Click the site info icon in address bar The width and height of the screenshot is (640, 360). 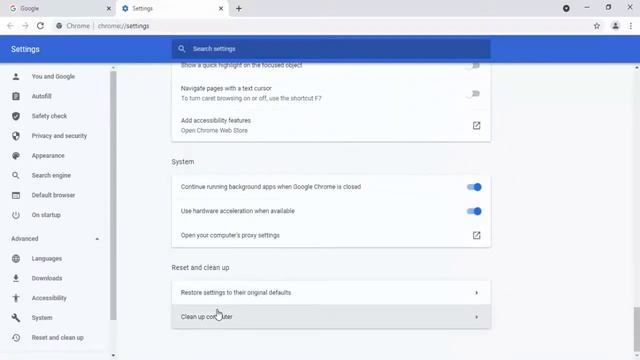click(x=59, y=26)
